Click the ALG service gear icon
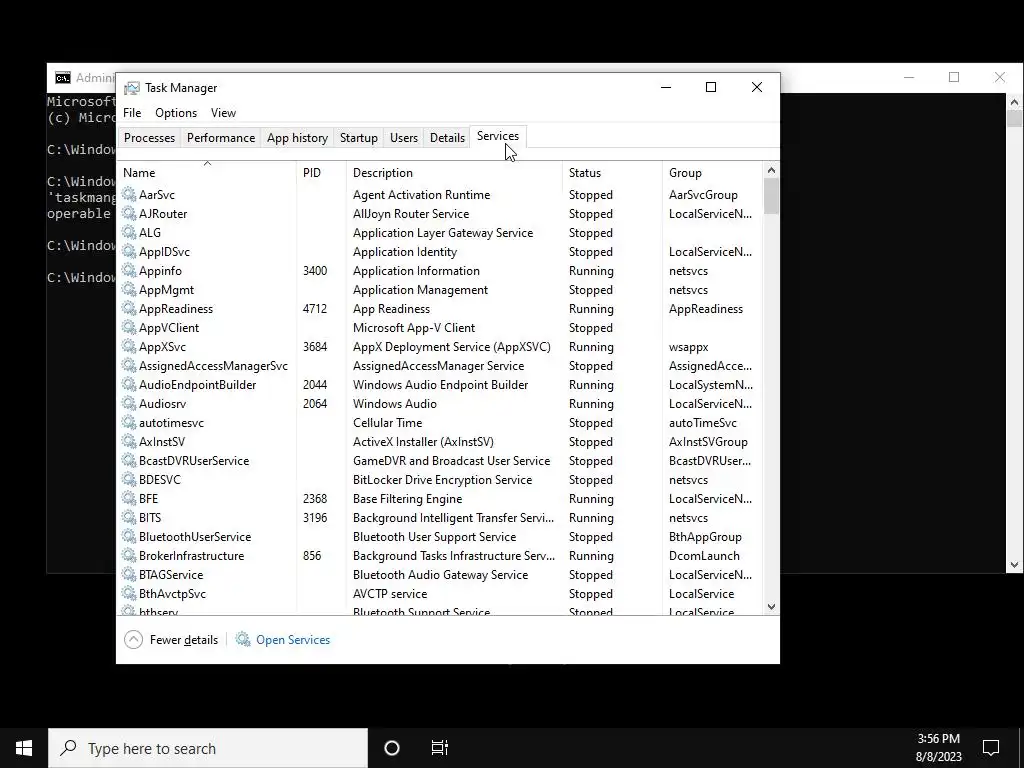This screenshot has height=768, width=1024. [129, 232]
